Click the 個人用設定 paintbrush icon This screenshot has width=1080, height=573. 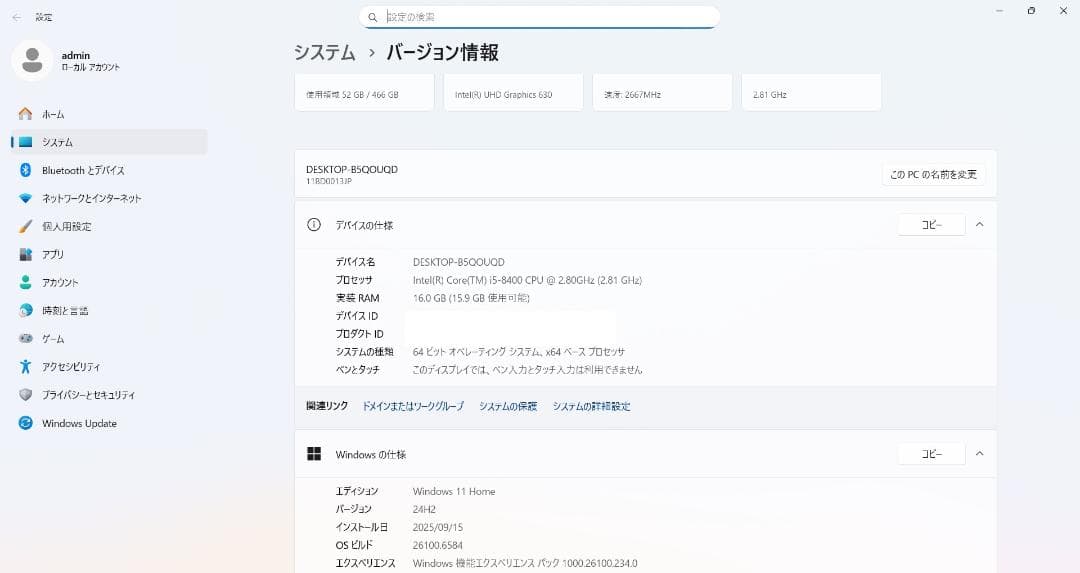[25, 226]
